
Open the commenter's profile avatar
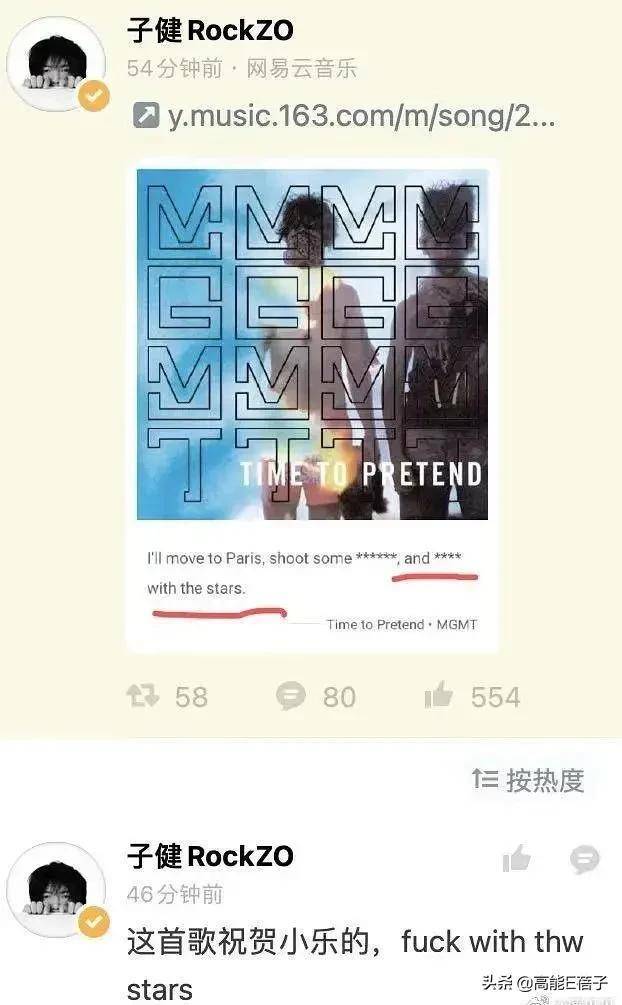pos(56,890)
